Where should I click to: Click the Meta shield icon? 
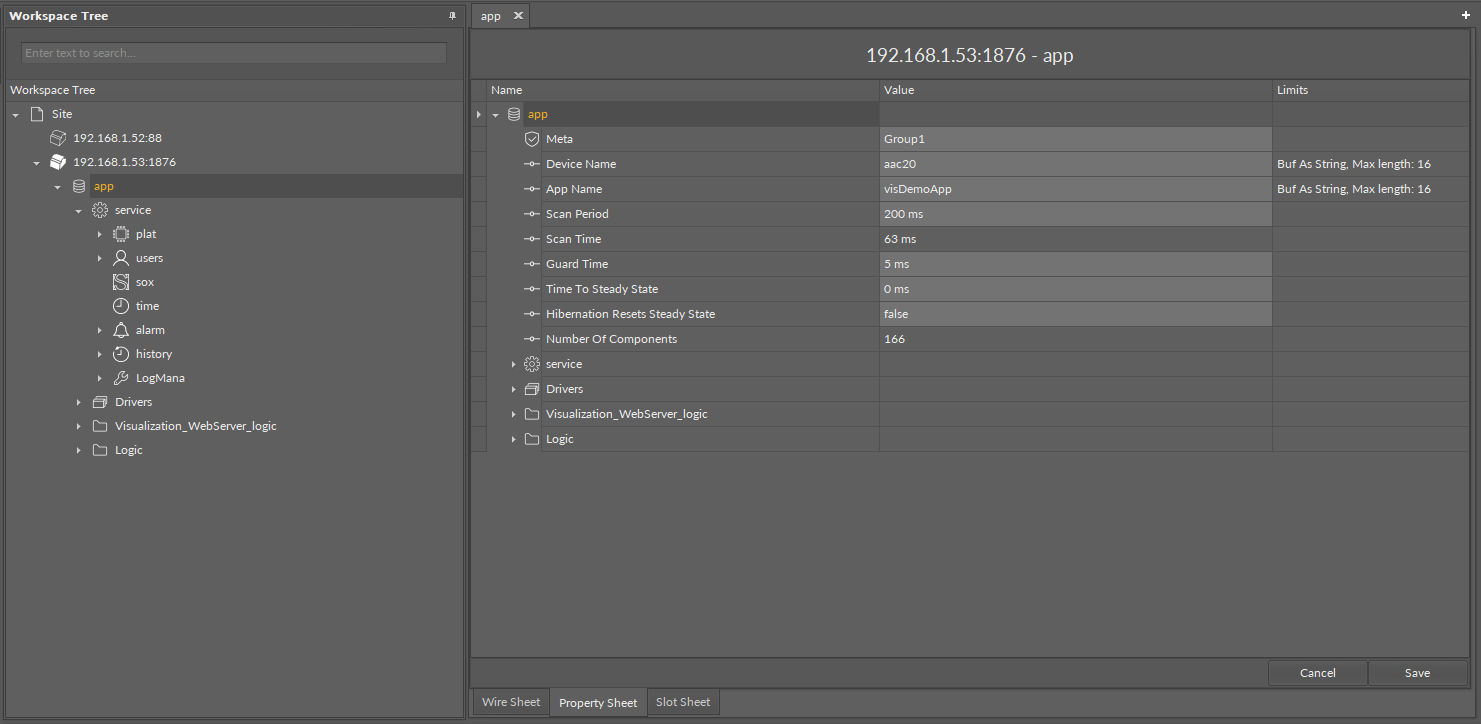pos(532,139)
